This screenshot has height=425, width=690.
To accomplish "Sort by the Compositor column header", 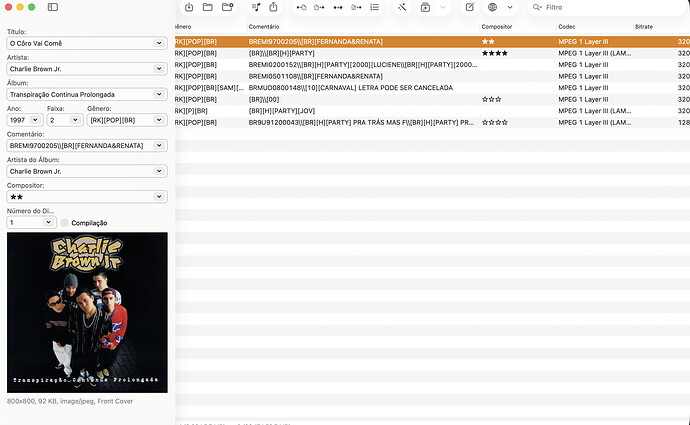I will point(497,27).
